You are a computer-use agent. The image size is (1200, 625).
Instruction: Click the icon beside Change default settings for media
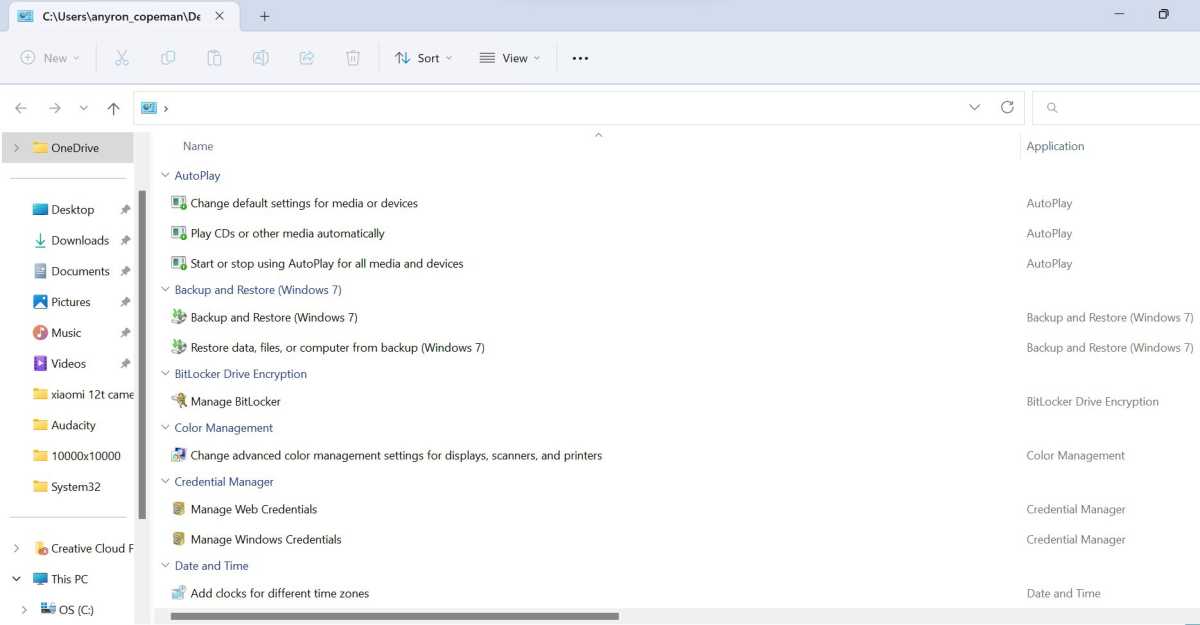(179, 203)
